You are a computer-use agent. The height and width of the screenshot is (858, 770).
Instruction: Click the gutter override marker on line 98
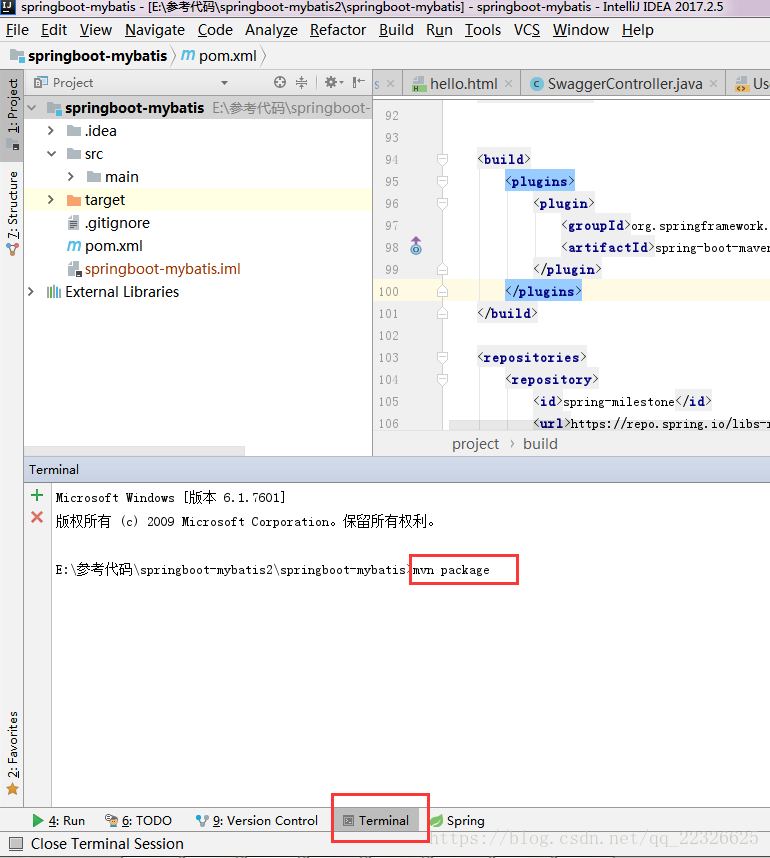[x=416, y=246]
